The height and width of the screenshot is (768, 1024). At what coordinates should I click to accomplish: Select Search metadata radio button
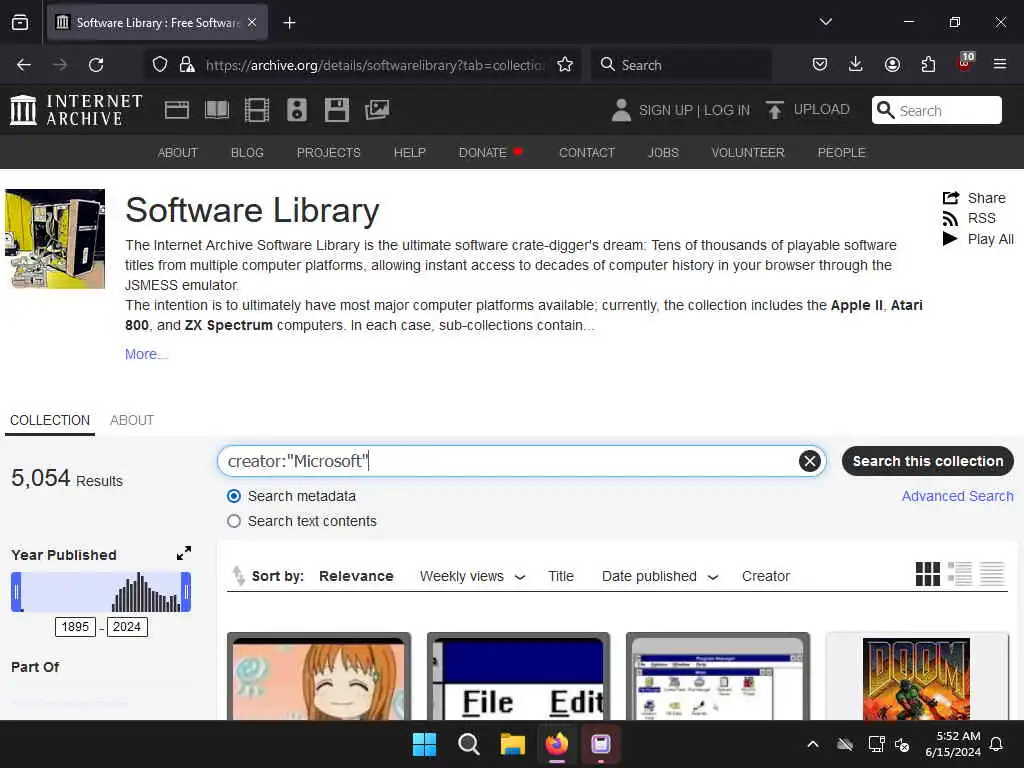click(x=234, y=496)
